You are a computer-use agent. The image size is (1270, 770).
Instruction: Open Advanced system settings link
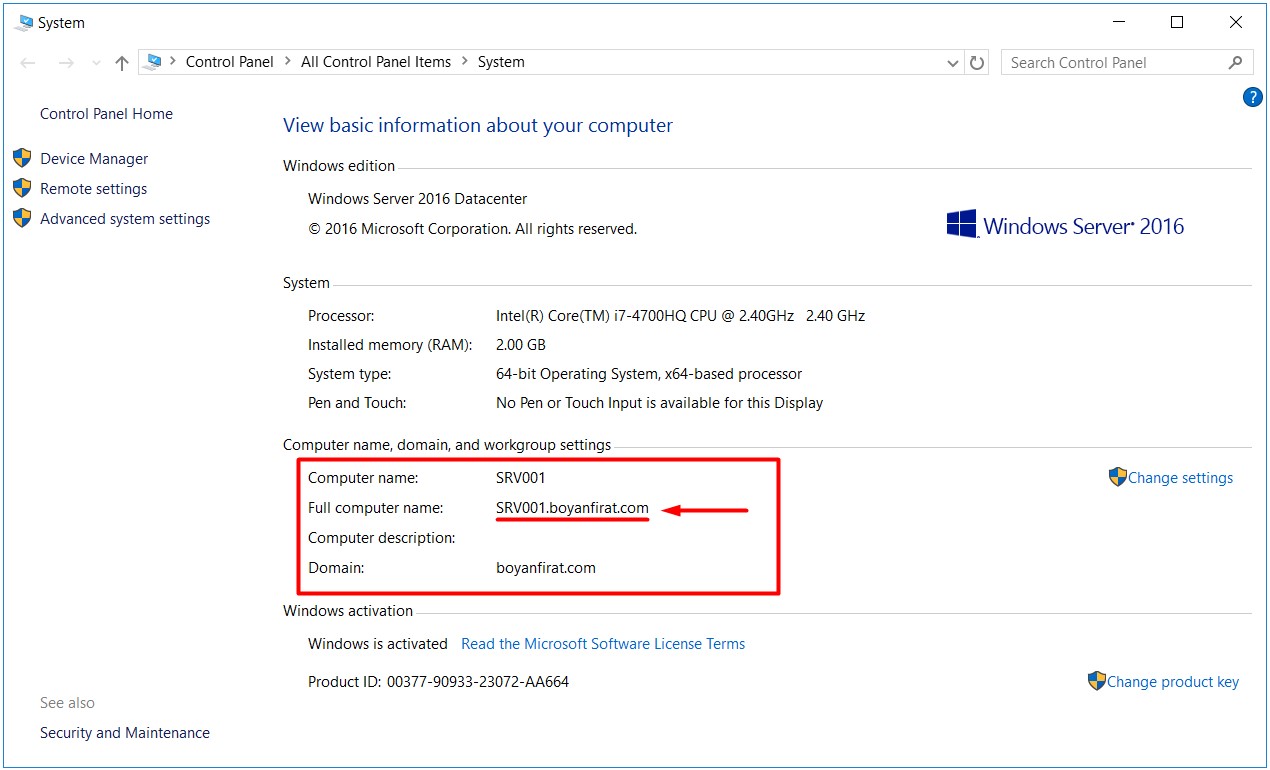(125, 219)
